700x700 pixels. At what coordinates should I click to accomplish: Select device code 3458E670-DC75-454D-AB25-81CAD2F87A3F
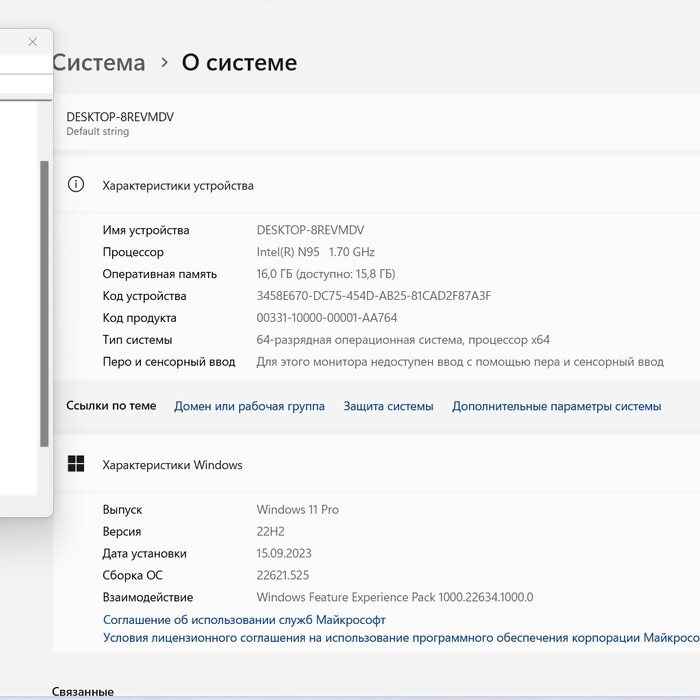pyautogui.click(x=374, y=296)
